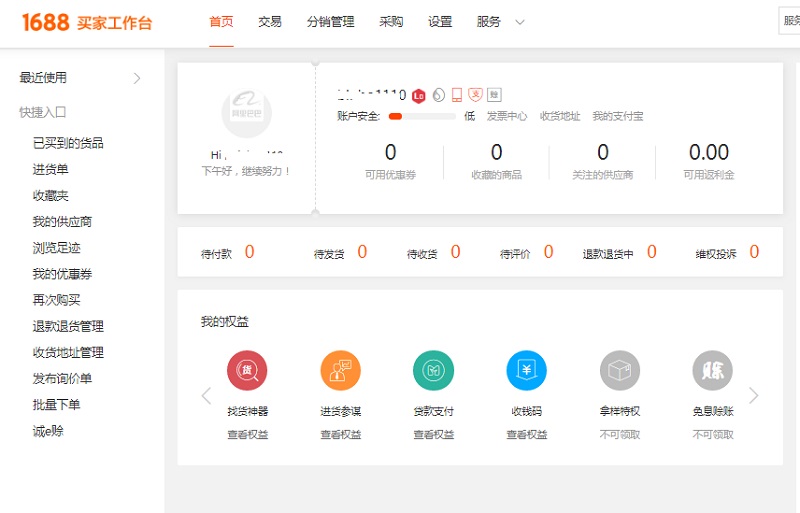Click the red hexagon member level badge
This screenshot has height=513, width=800.
[x=419, y=95]
